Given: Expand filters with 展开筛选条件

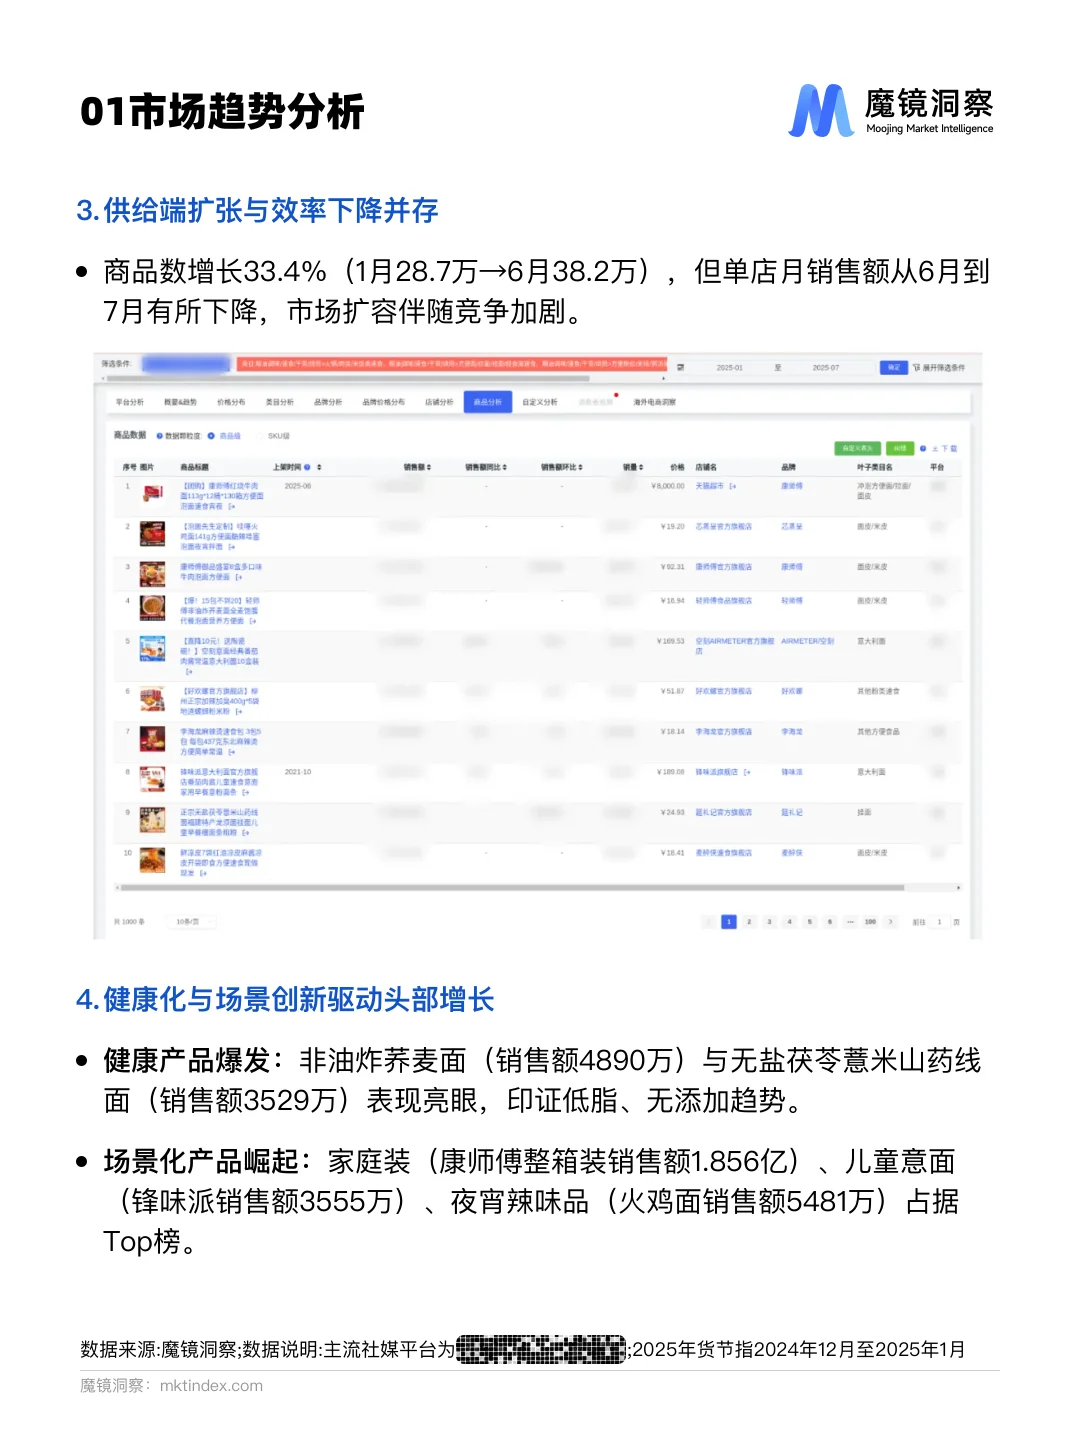Looking at the screenshot, I should (939, 367).
